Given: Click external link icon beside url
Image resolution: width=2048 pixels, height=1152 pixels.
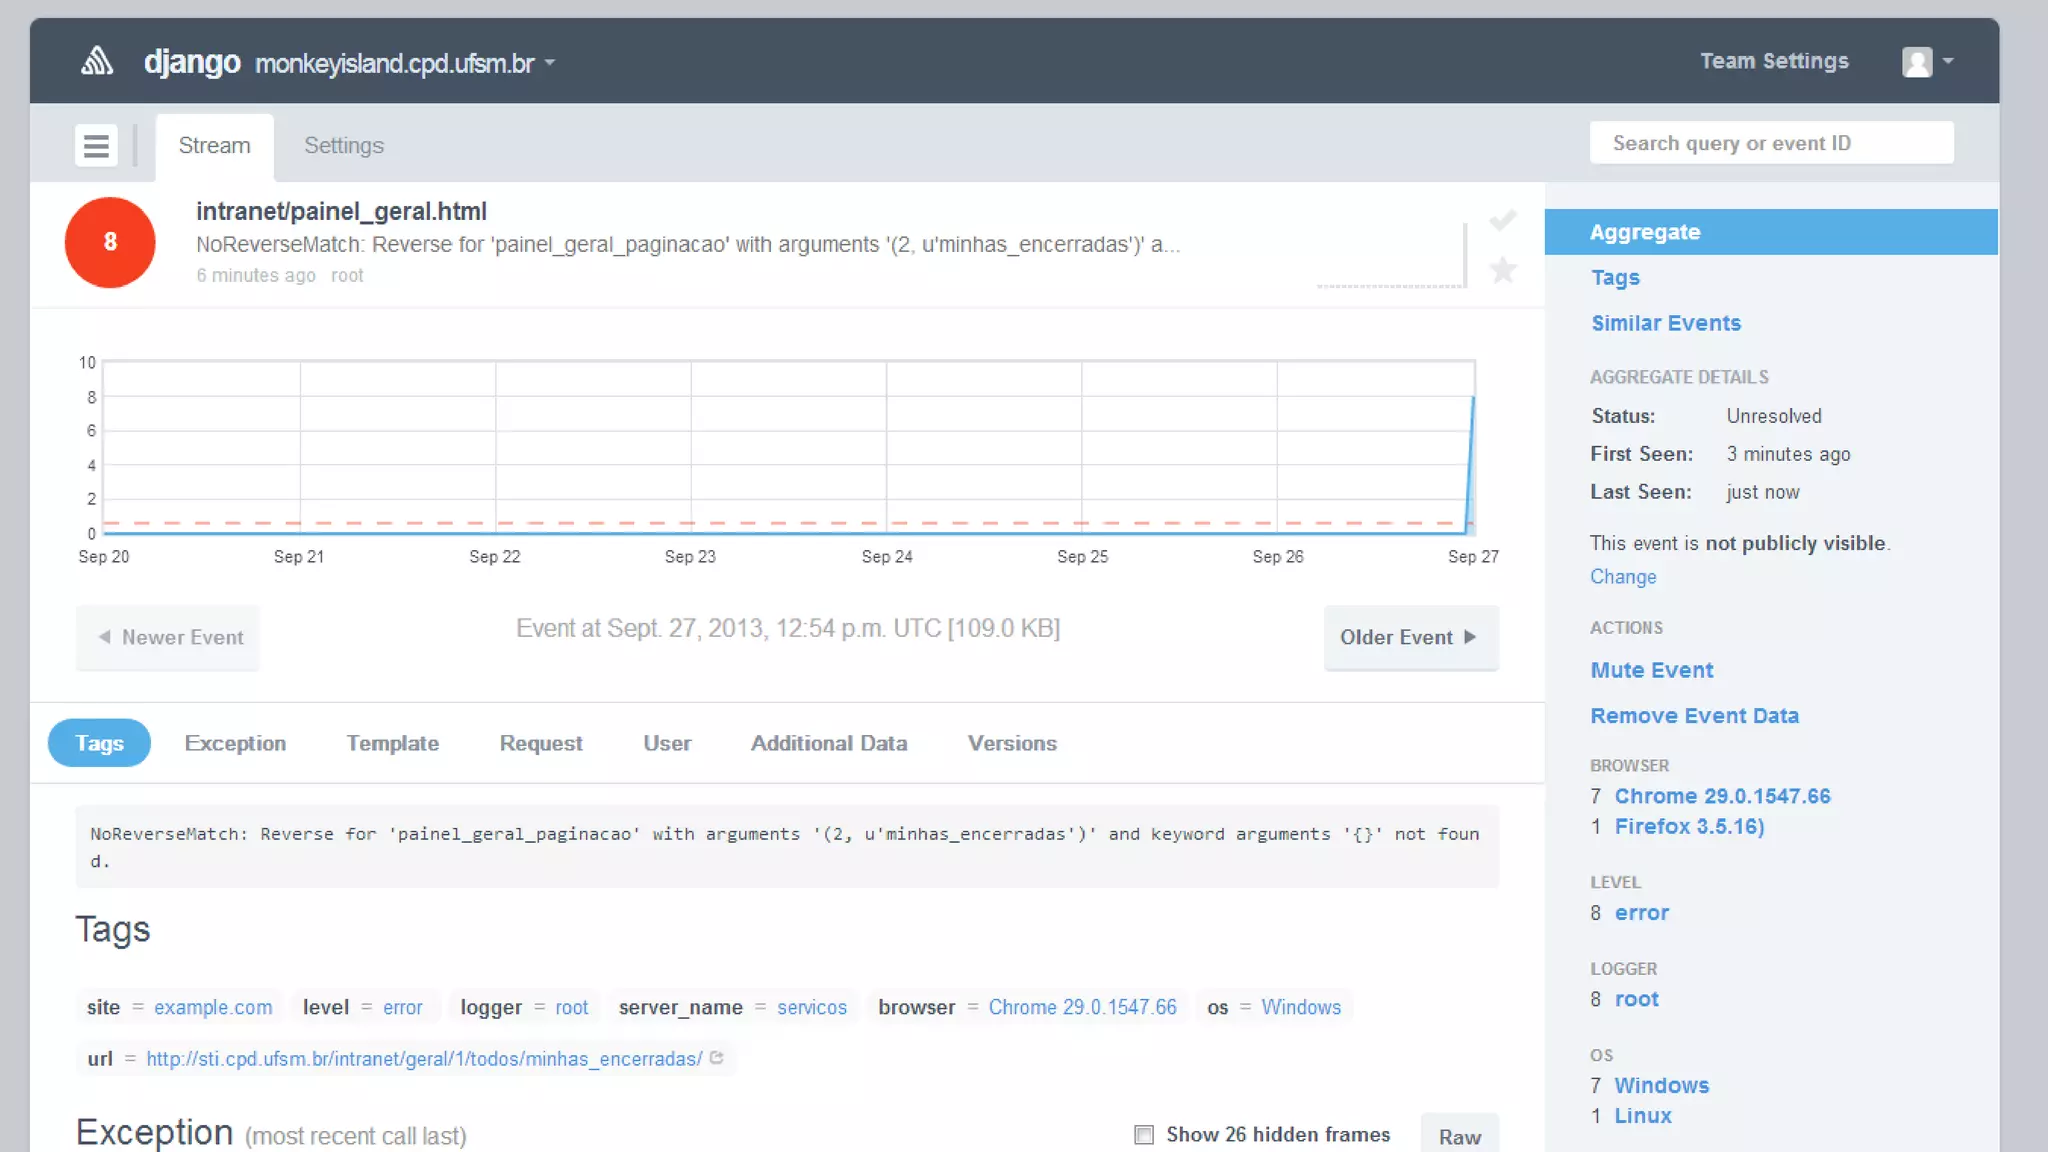Looking at the screenshot, I should coord(717,1058).
